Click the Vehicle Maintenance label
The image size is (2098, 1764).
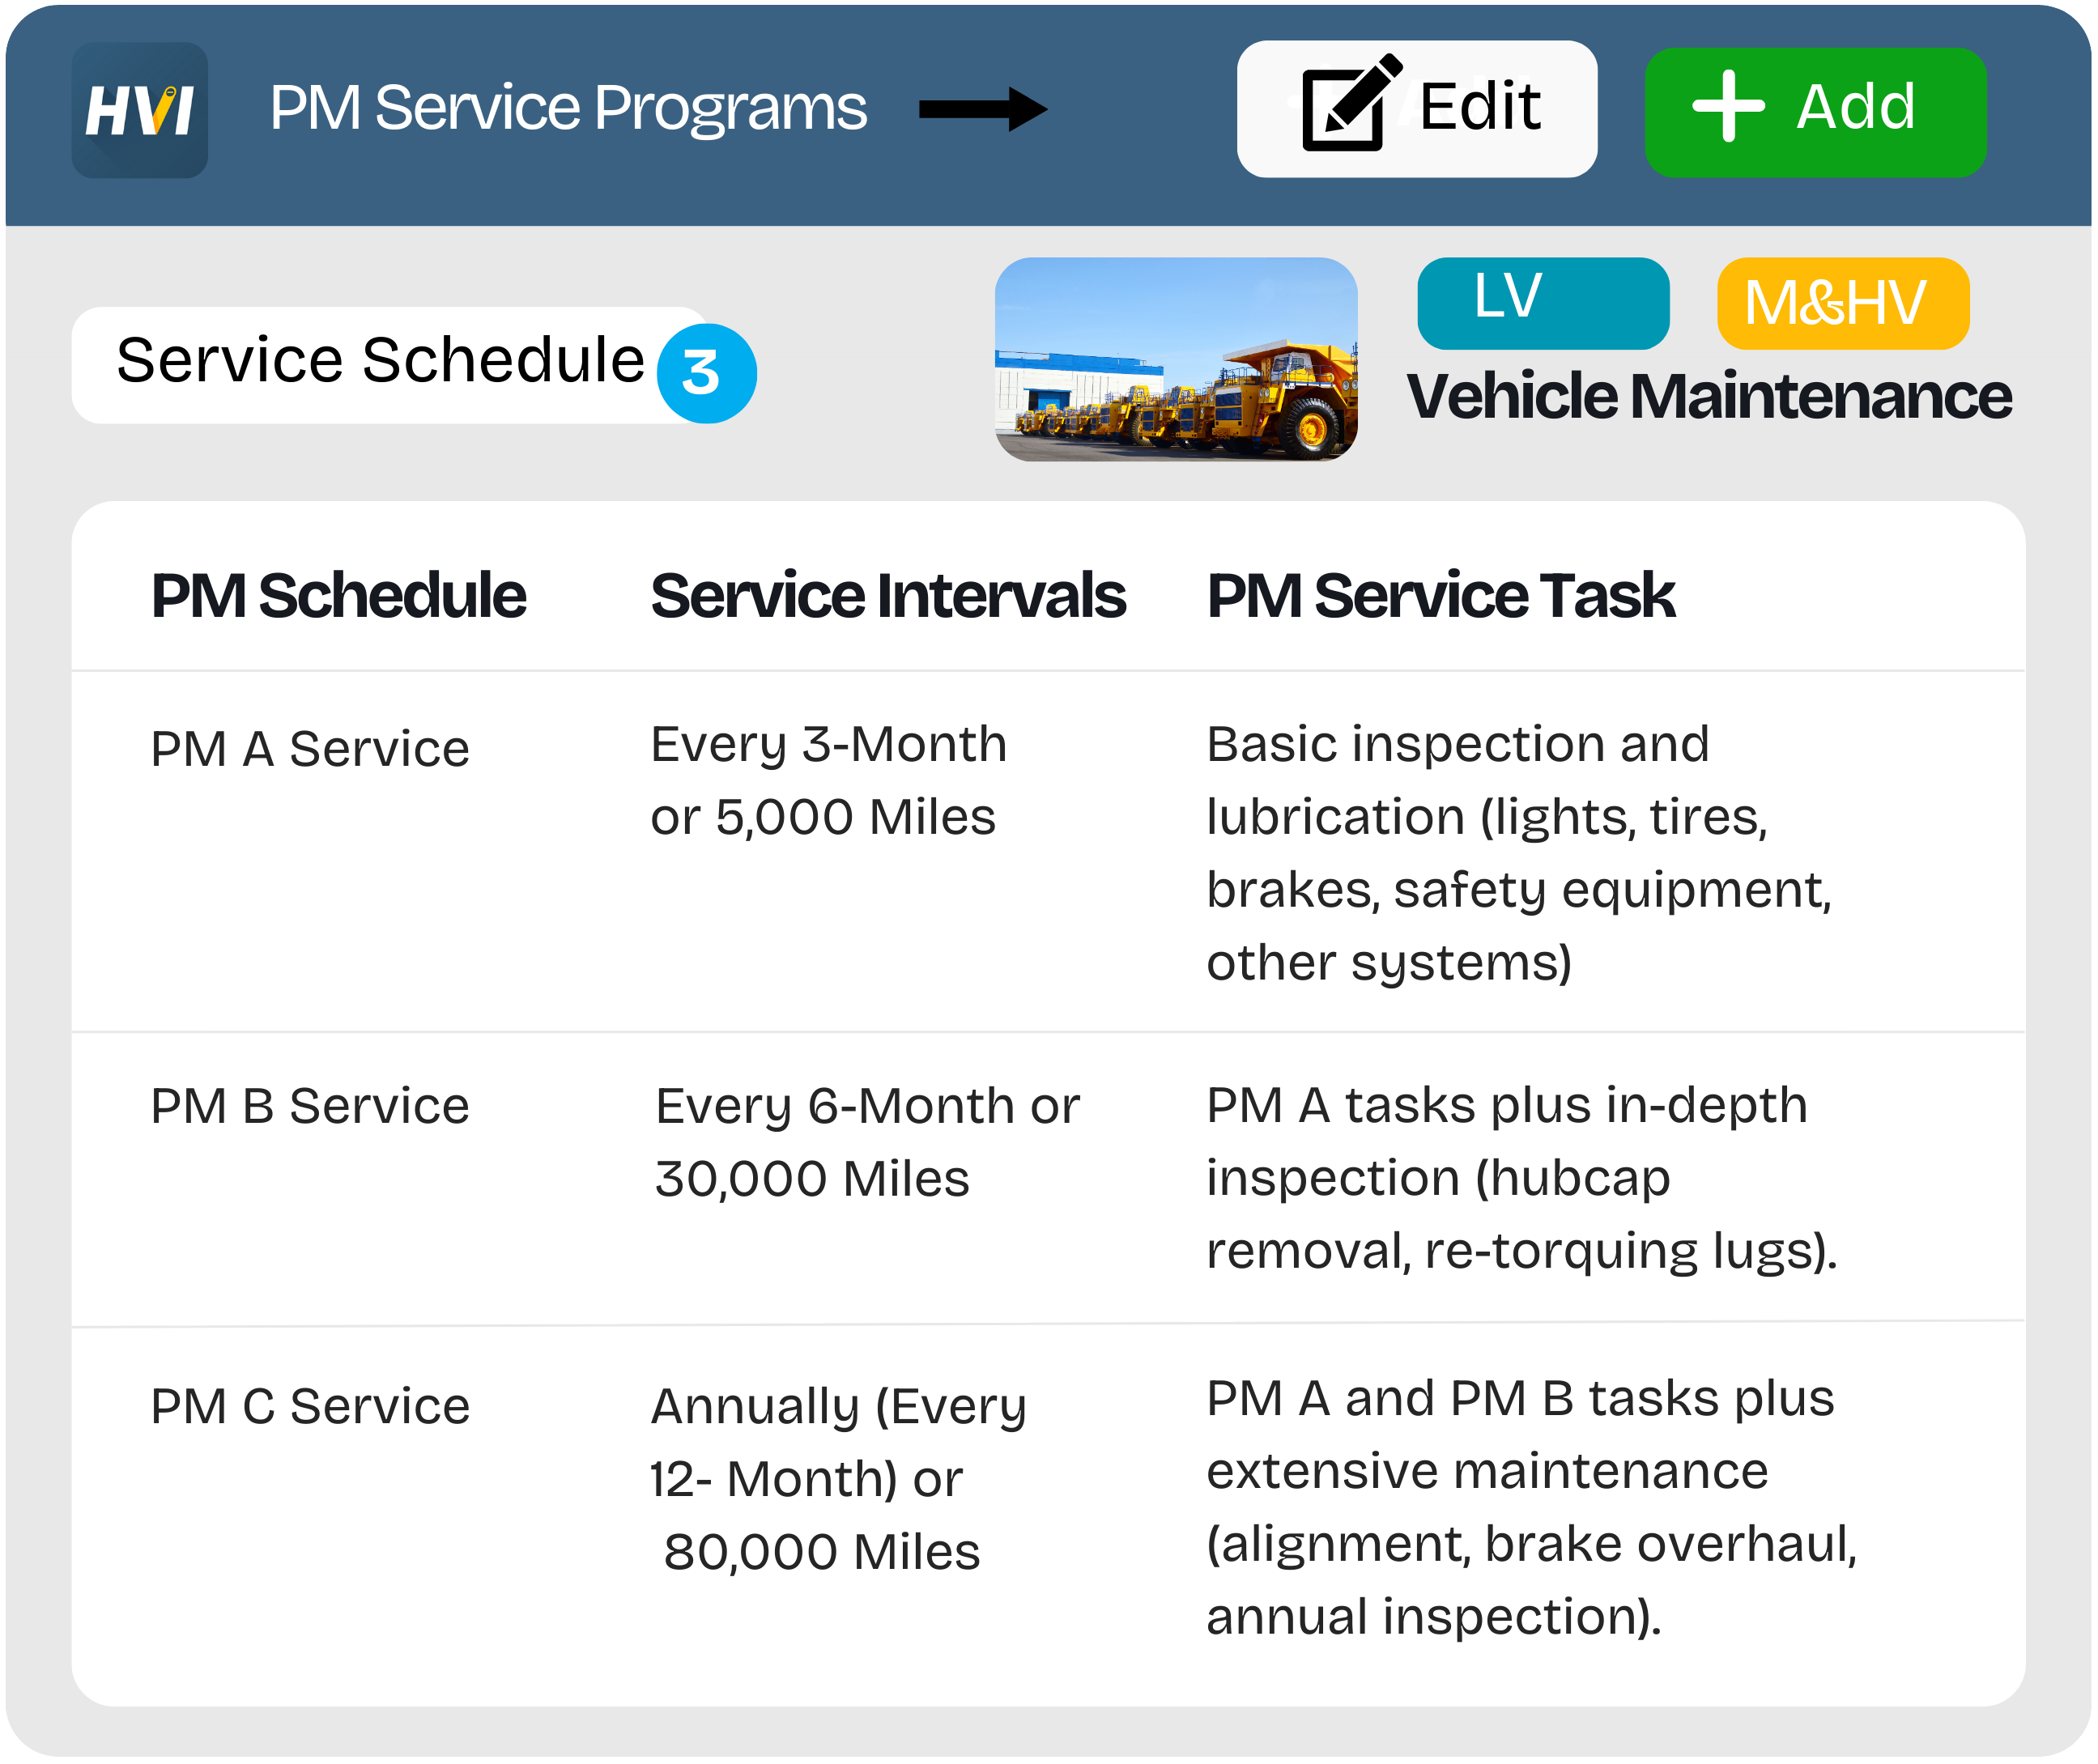coord(1712,395)
